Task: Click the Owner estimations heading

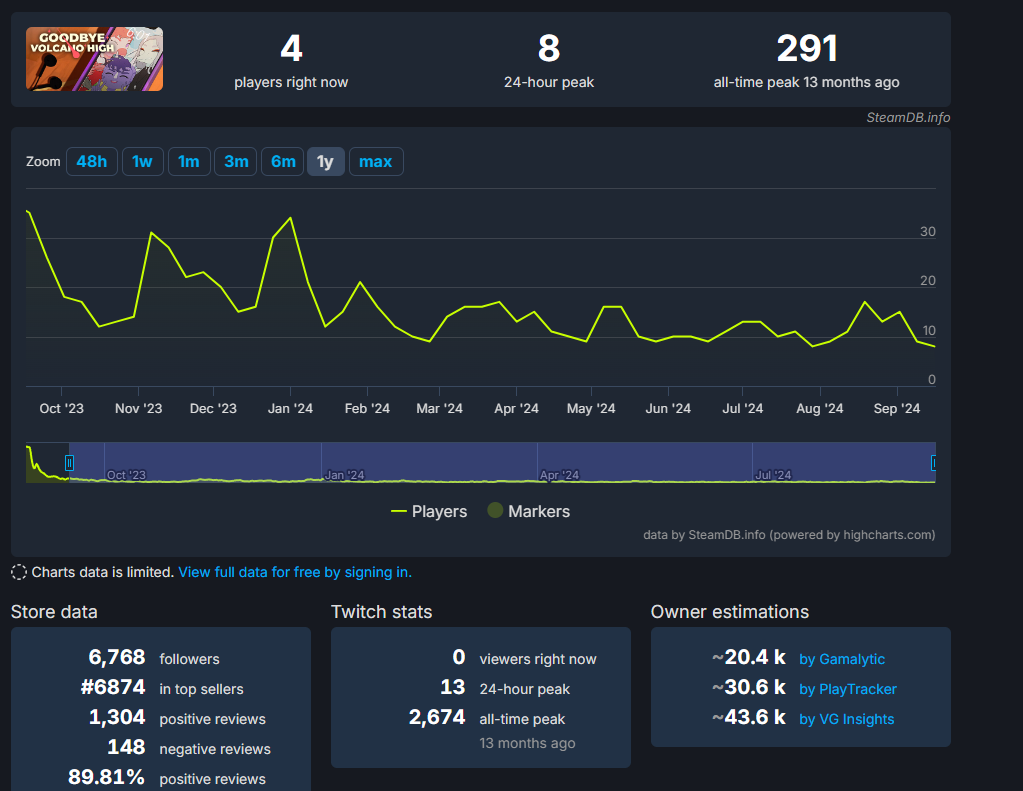Action: [729, 612]
